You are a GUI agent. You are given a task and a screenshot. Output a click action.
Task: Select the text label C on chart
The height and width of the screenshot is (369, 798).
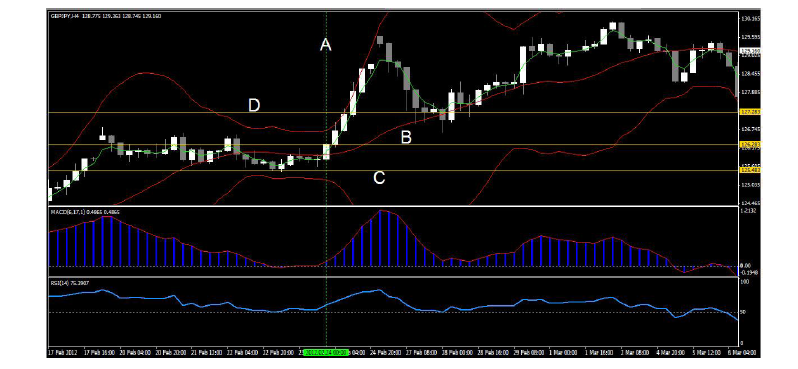(379, 178)
